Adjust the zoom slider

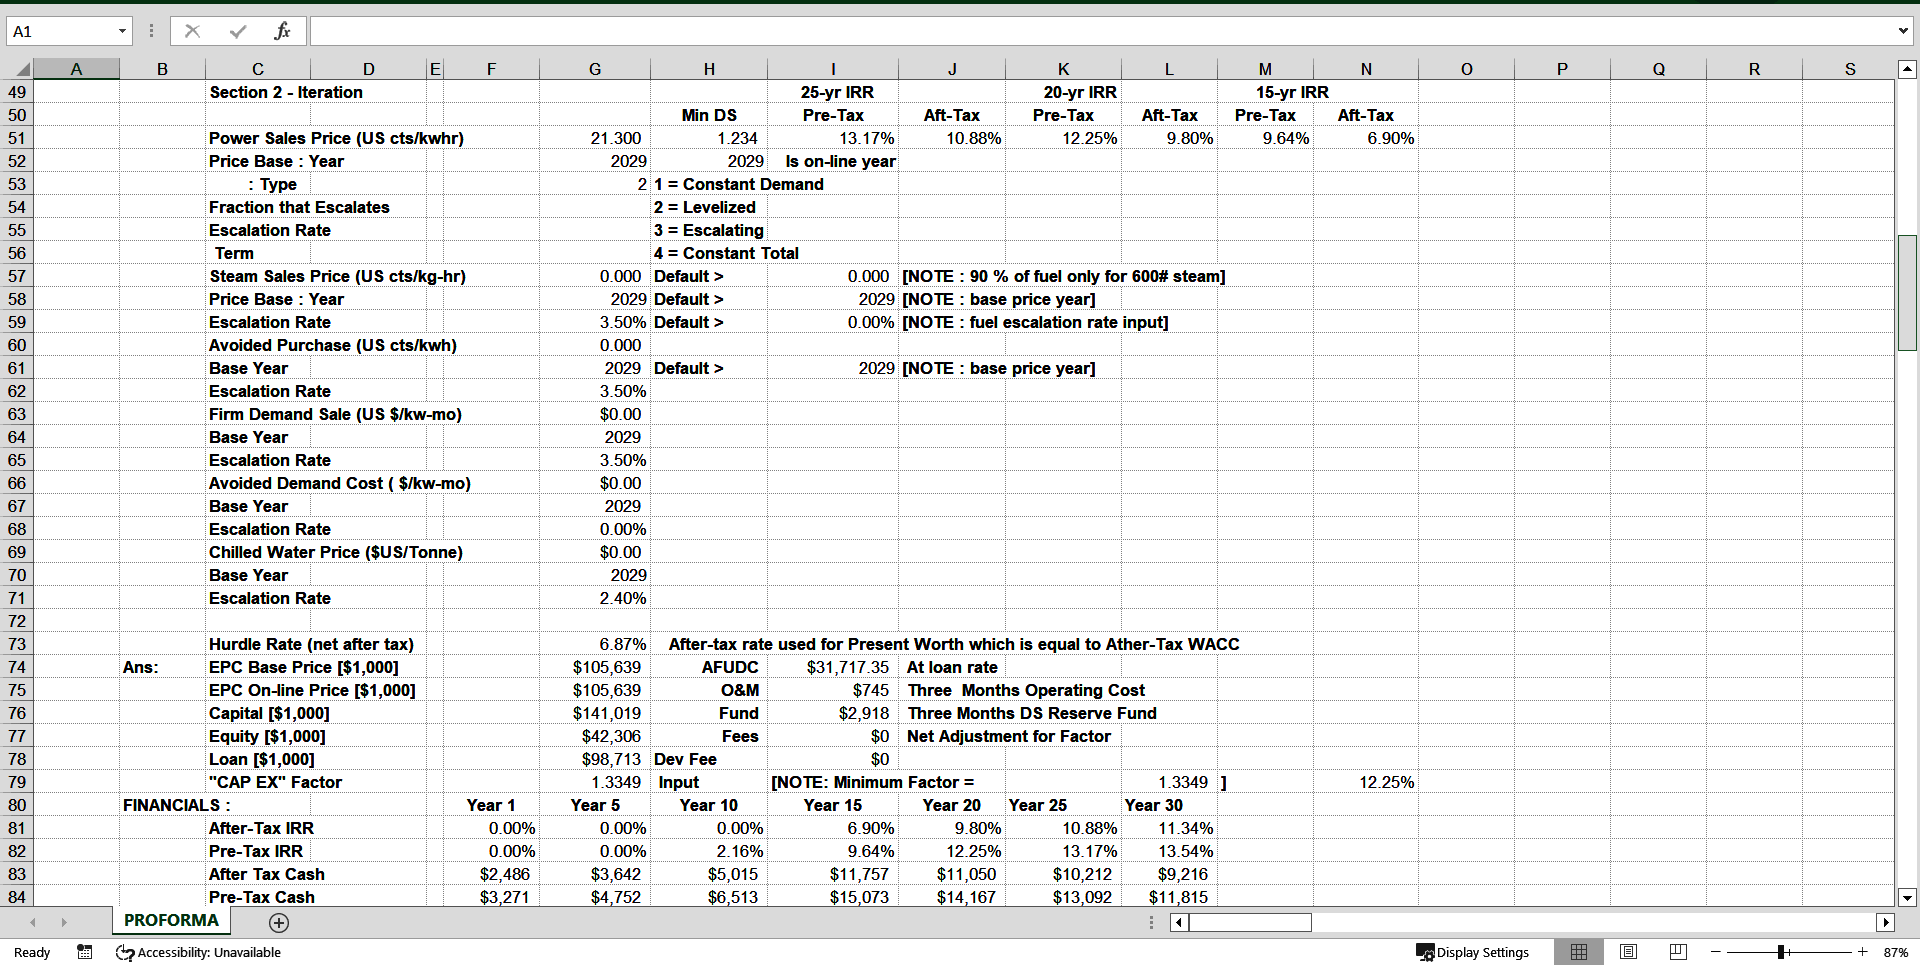click(1784, 952)
